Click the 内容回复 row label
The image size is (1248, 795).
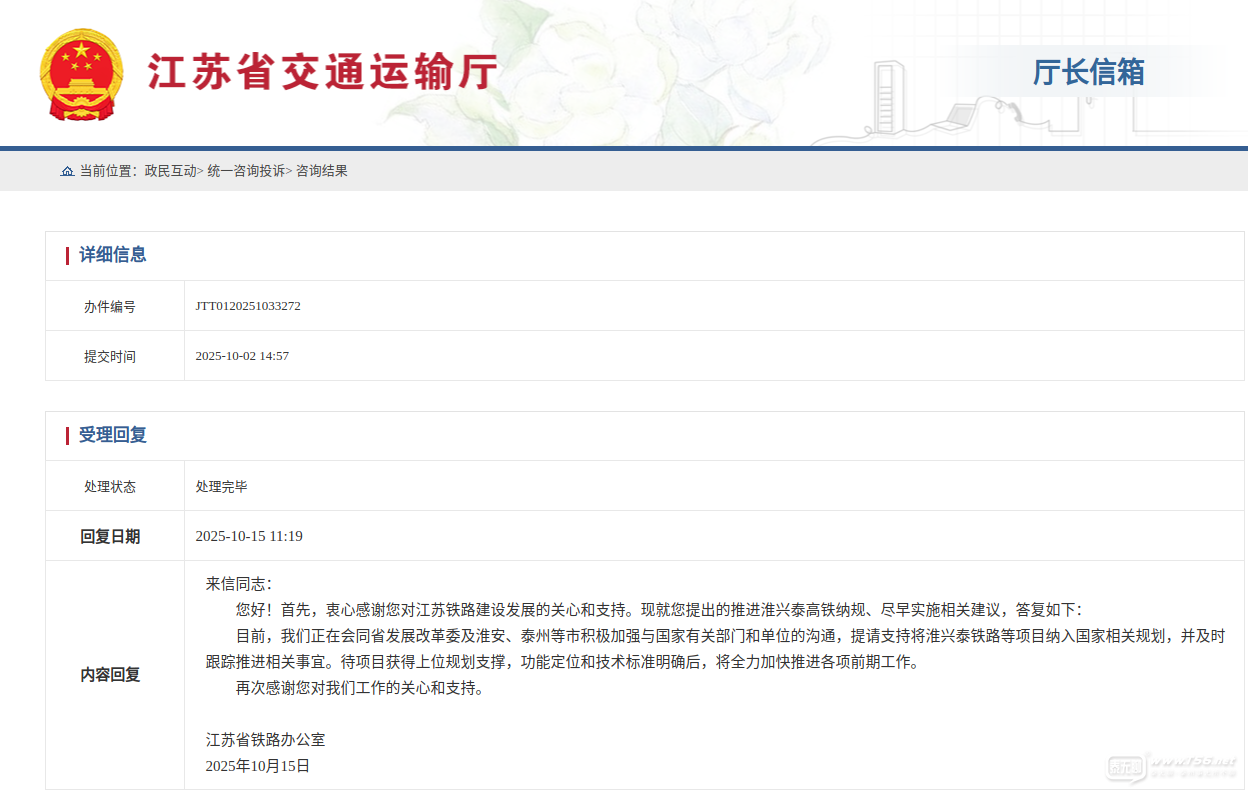click(110, 675)
